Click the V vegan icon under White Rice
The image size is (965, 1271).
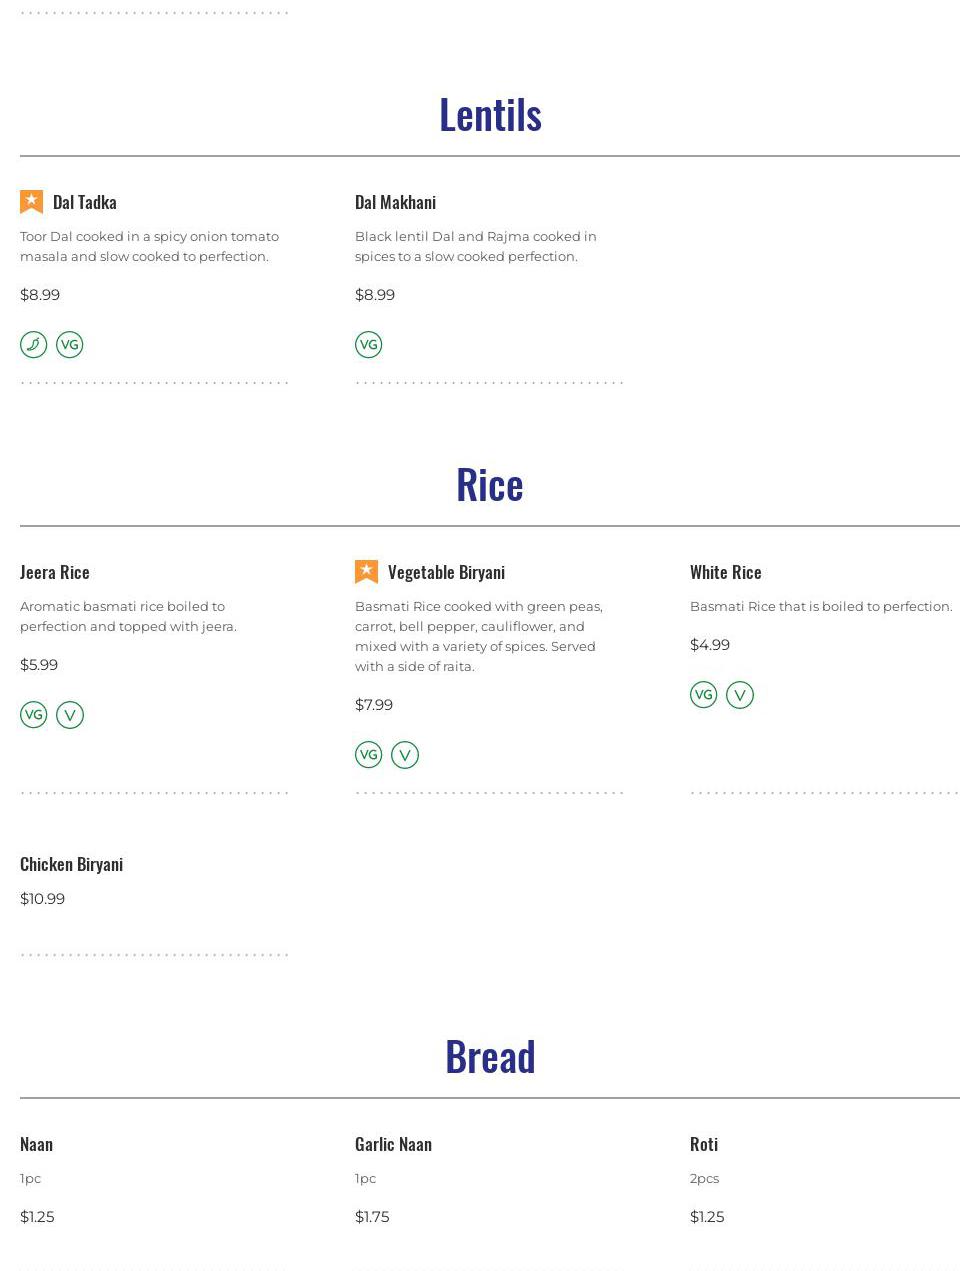pos(740,695)
